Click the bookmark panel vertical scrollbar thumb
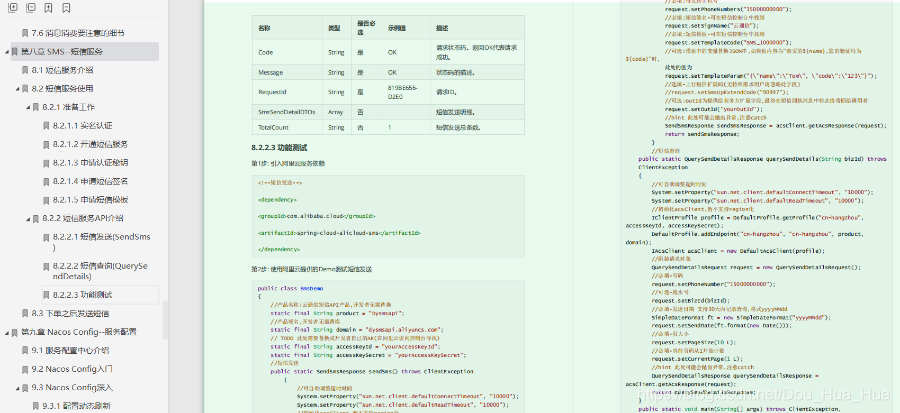900x413 pixels. pyautogui.click(x=166, y=319)
